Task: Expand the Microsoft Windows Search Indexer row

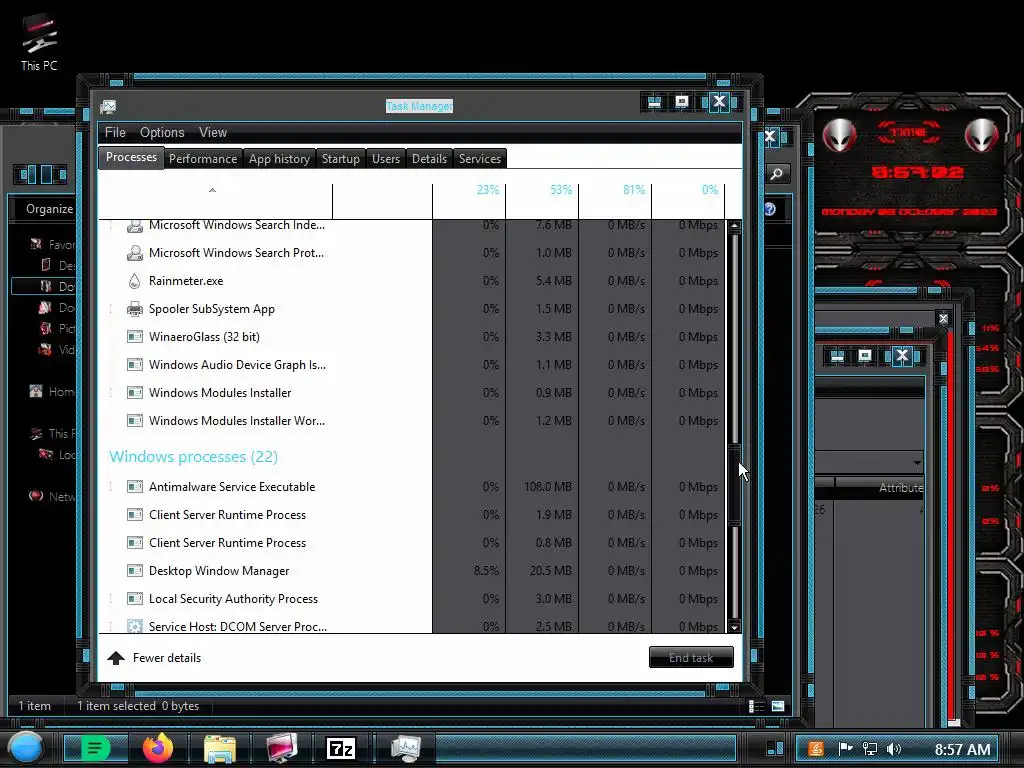Action: tap(110, 225)
